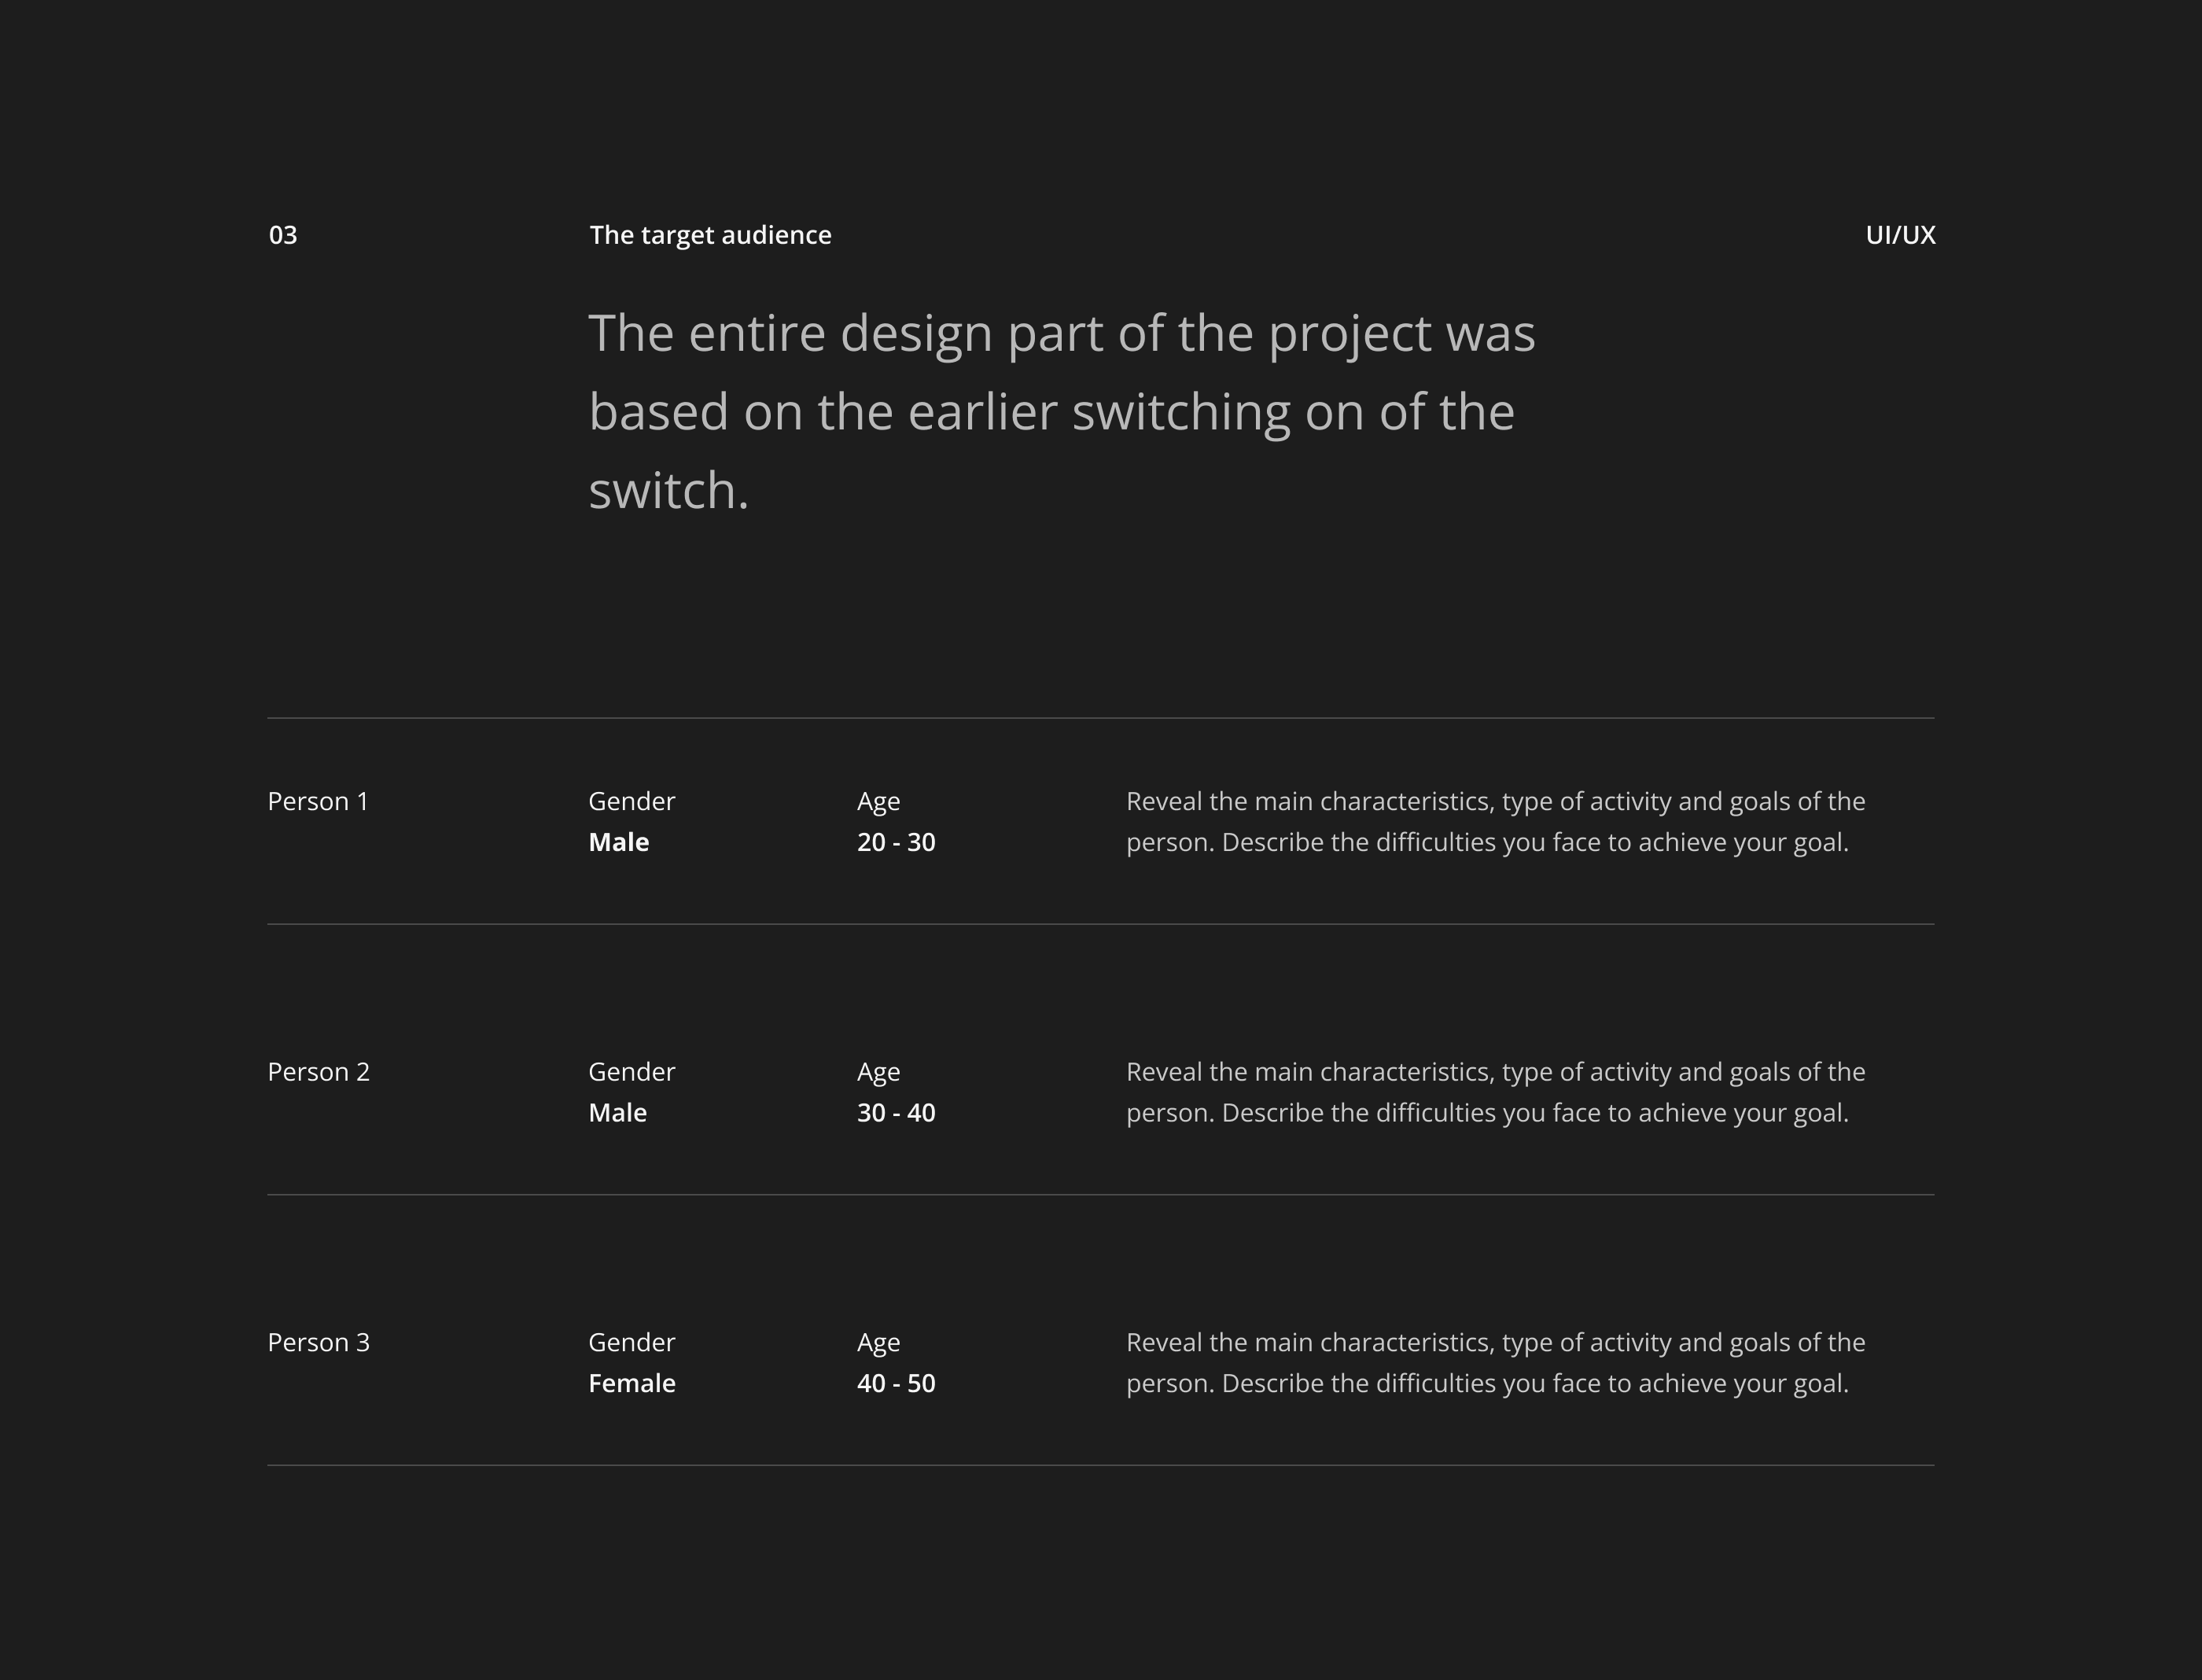Click the '40 - 50' age range
Image resolution: width=2202 pixels, height=1680 pixels.
[x=896, y=1383]
